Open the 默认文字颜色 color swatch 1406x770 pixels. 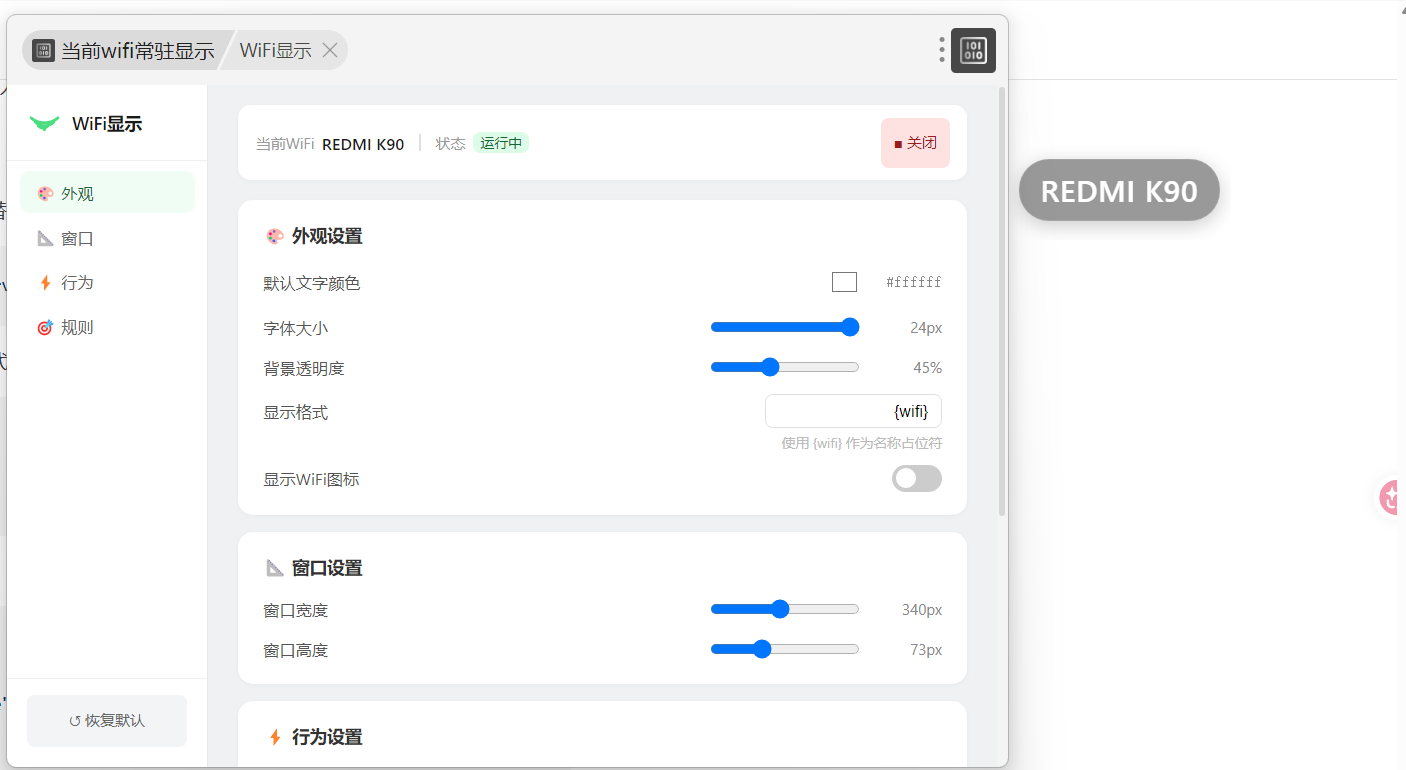point(844,282)
